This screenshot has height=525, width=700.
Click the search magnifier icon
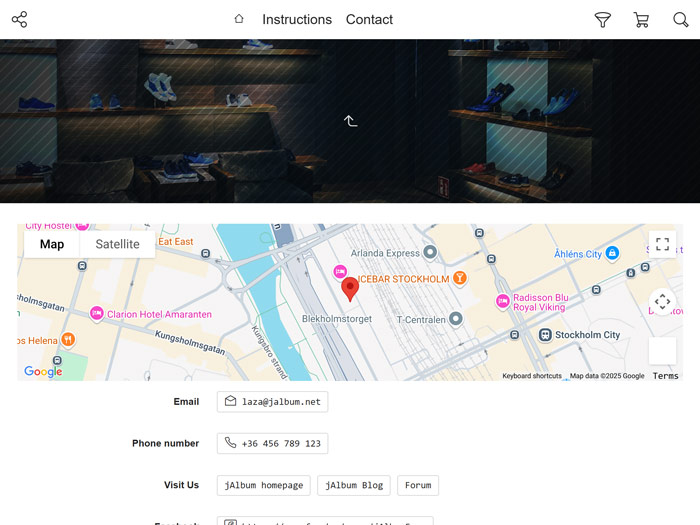[681, 19]
